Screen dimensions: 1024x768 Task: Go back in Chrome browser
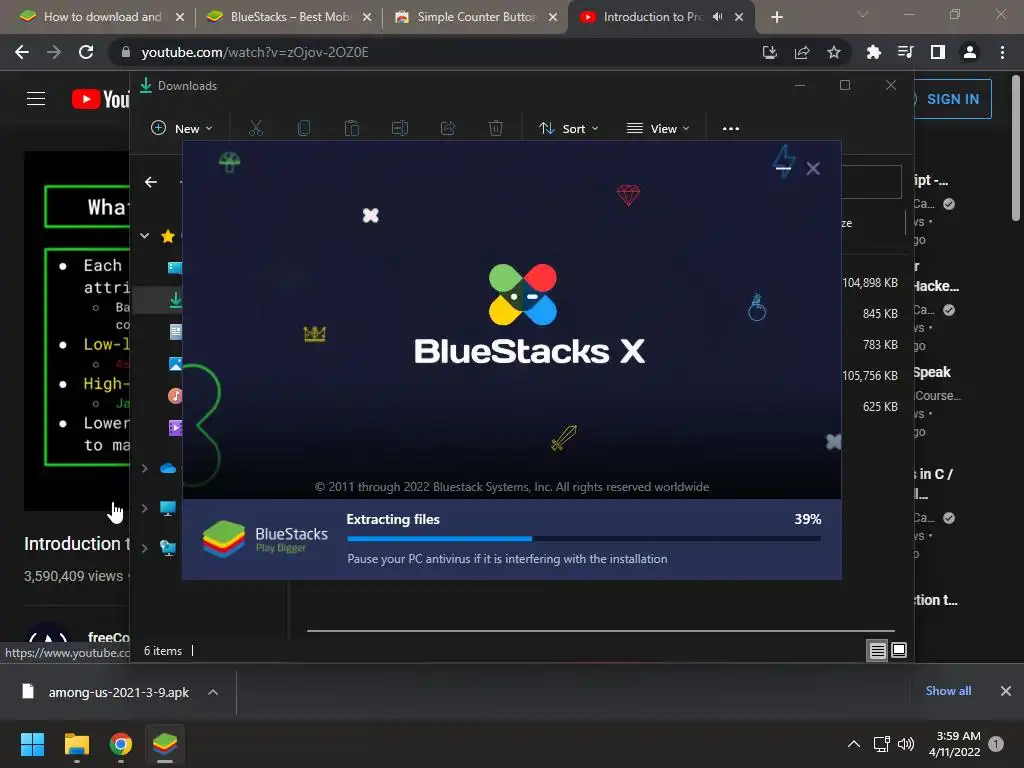click(x=22, y=52)
